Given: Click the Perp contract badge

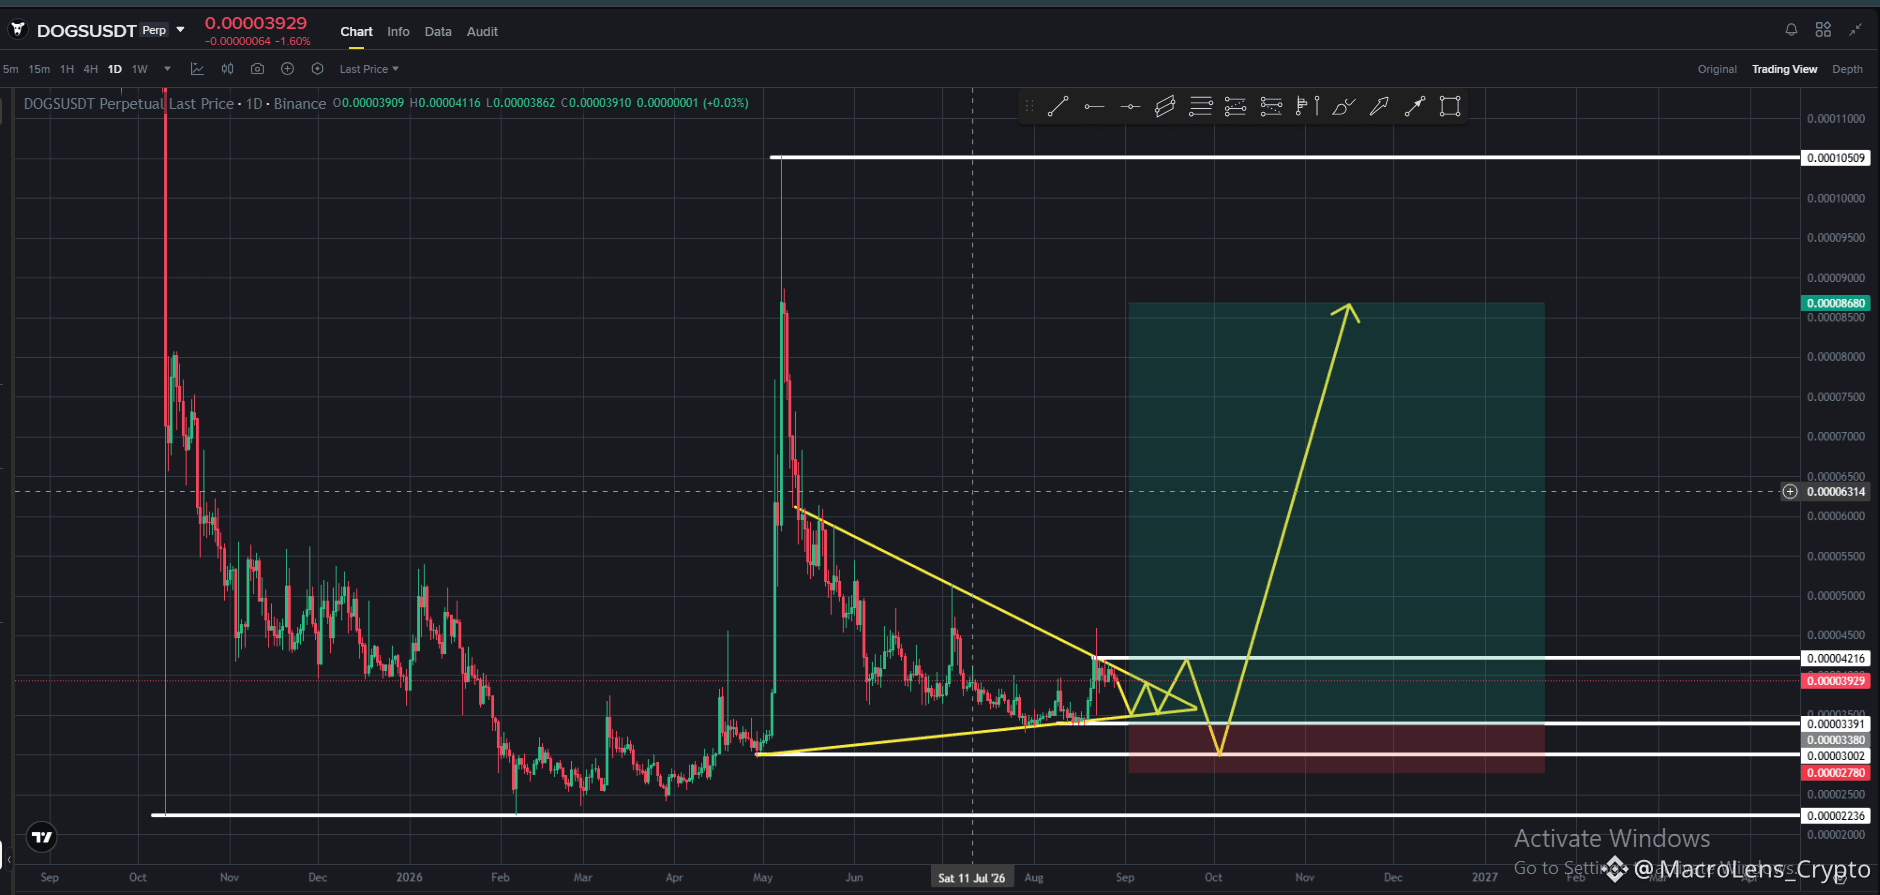Looking at the screenshot, I should tap(154, 30).
